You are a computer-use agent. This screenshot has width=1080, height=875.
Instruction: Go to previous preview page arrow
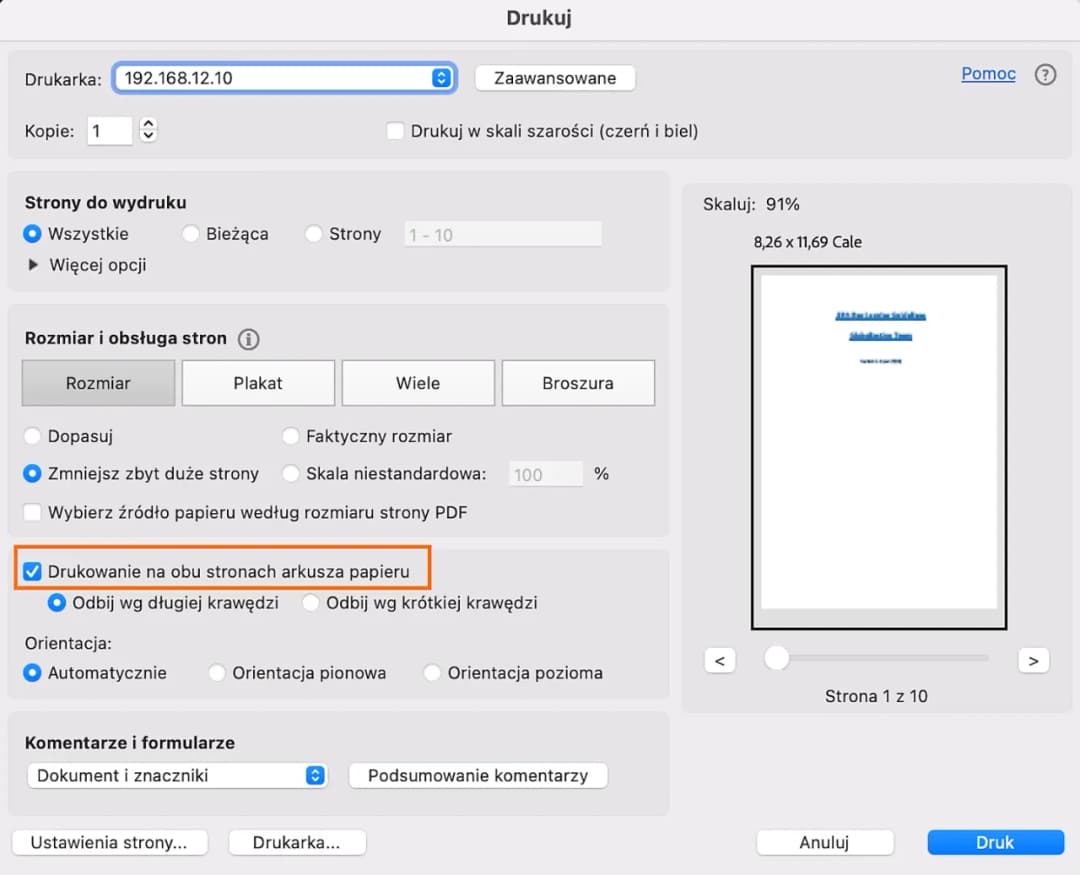pos(720,660)
